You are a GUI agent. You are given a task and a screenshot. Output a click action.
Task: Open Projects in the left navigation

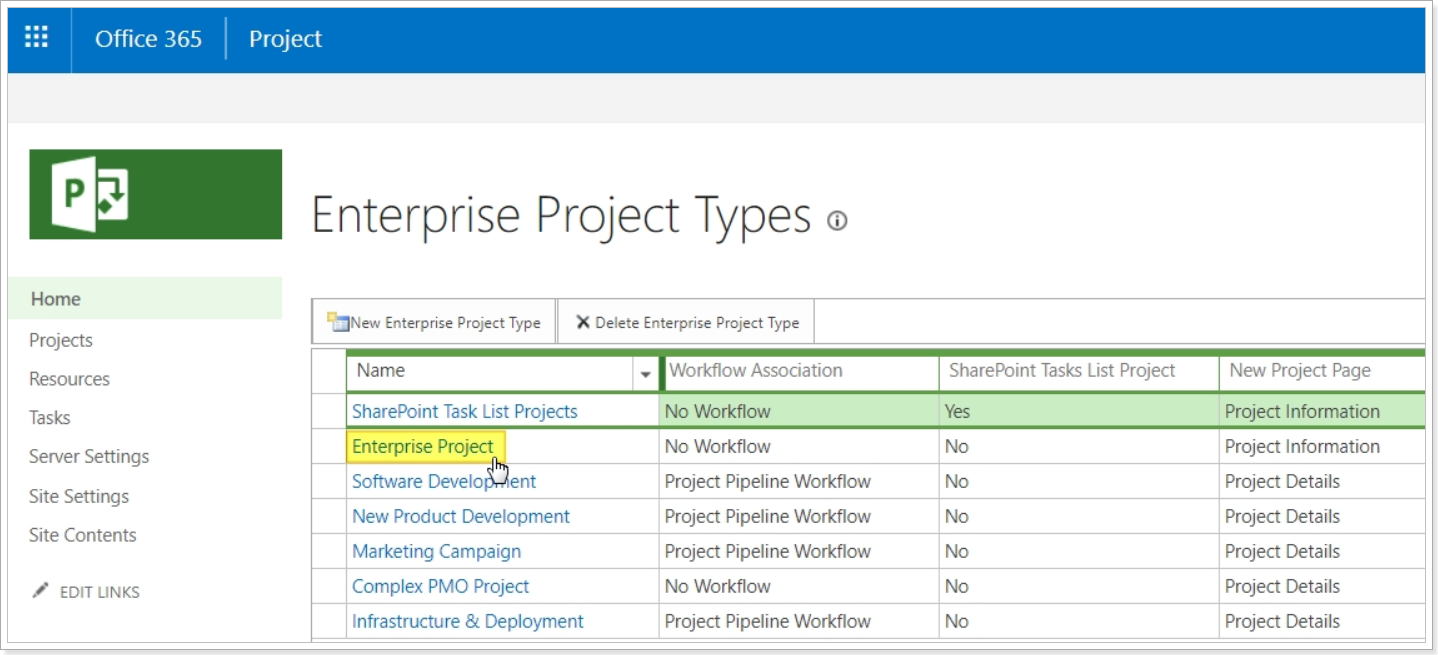pos(61,340)
